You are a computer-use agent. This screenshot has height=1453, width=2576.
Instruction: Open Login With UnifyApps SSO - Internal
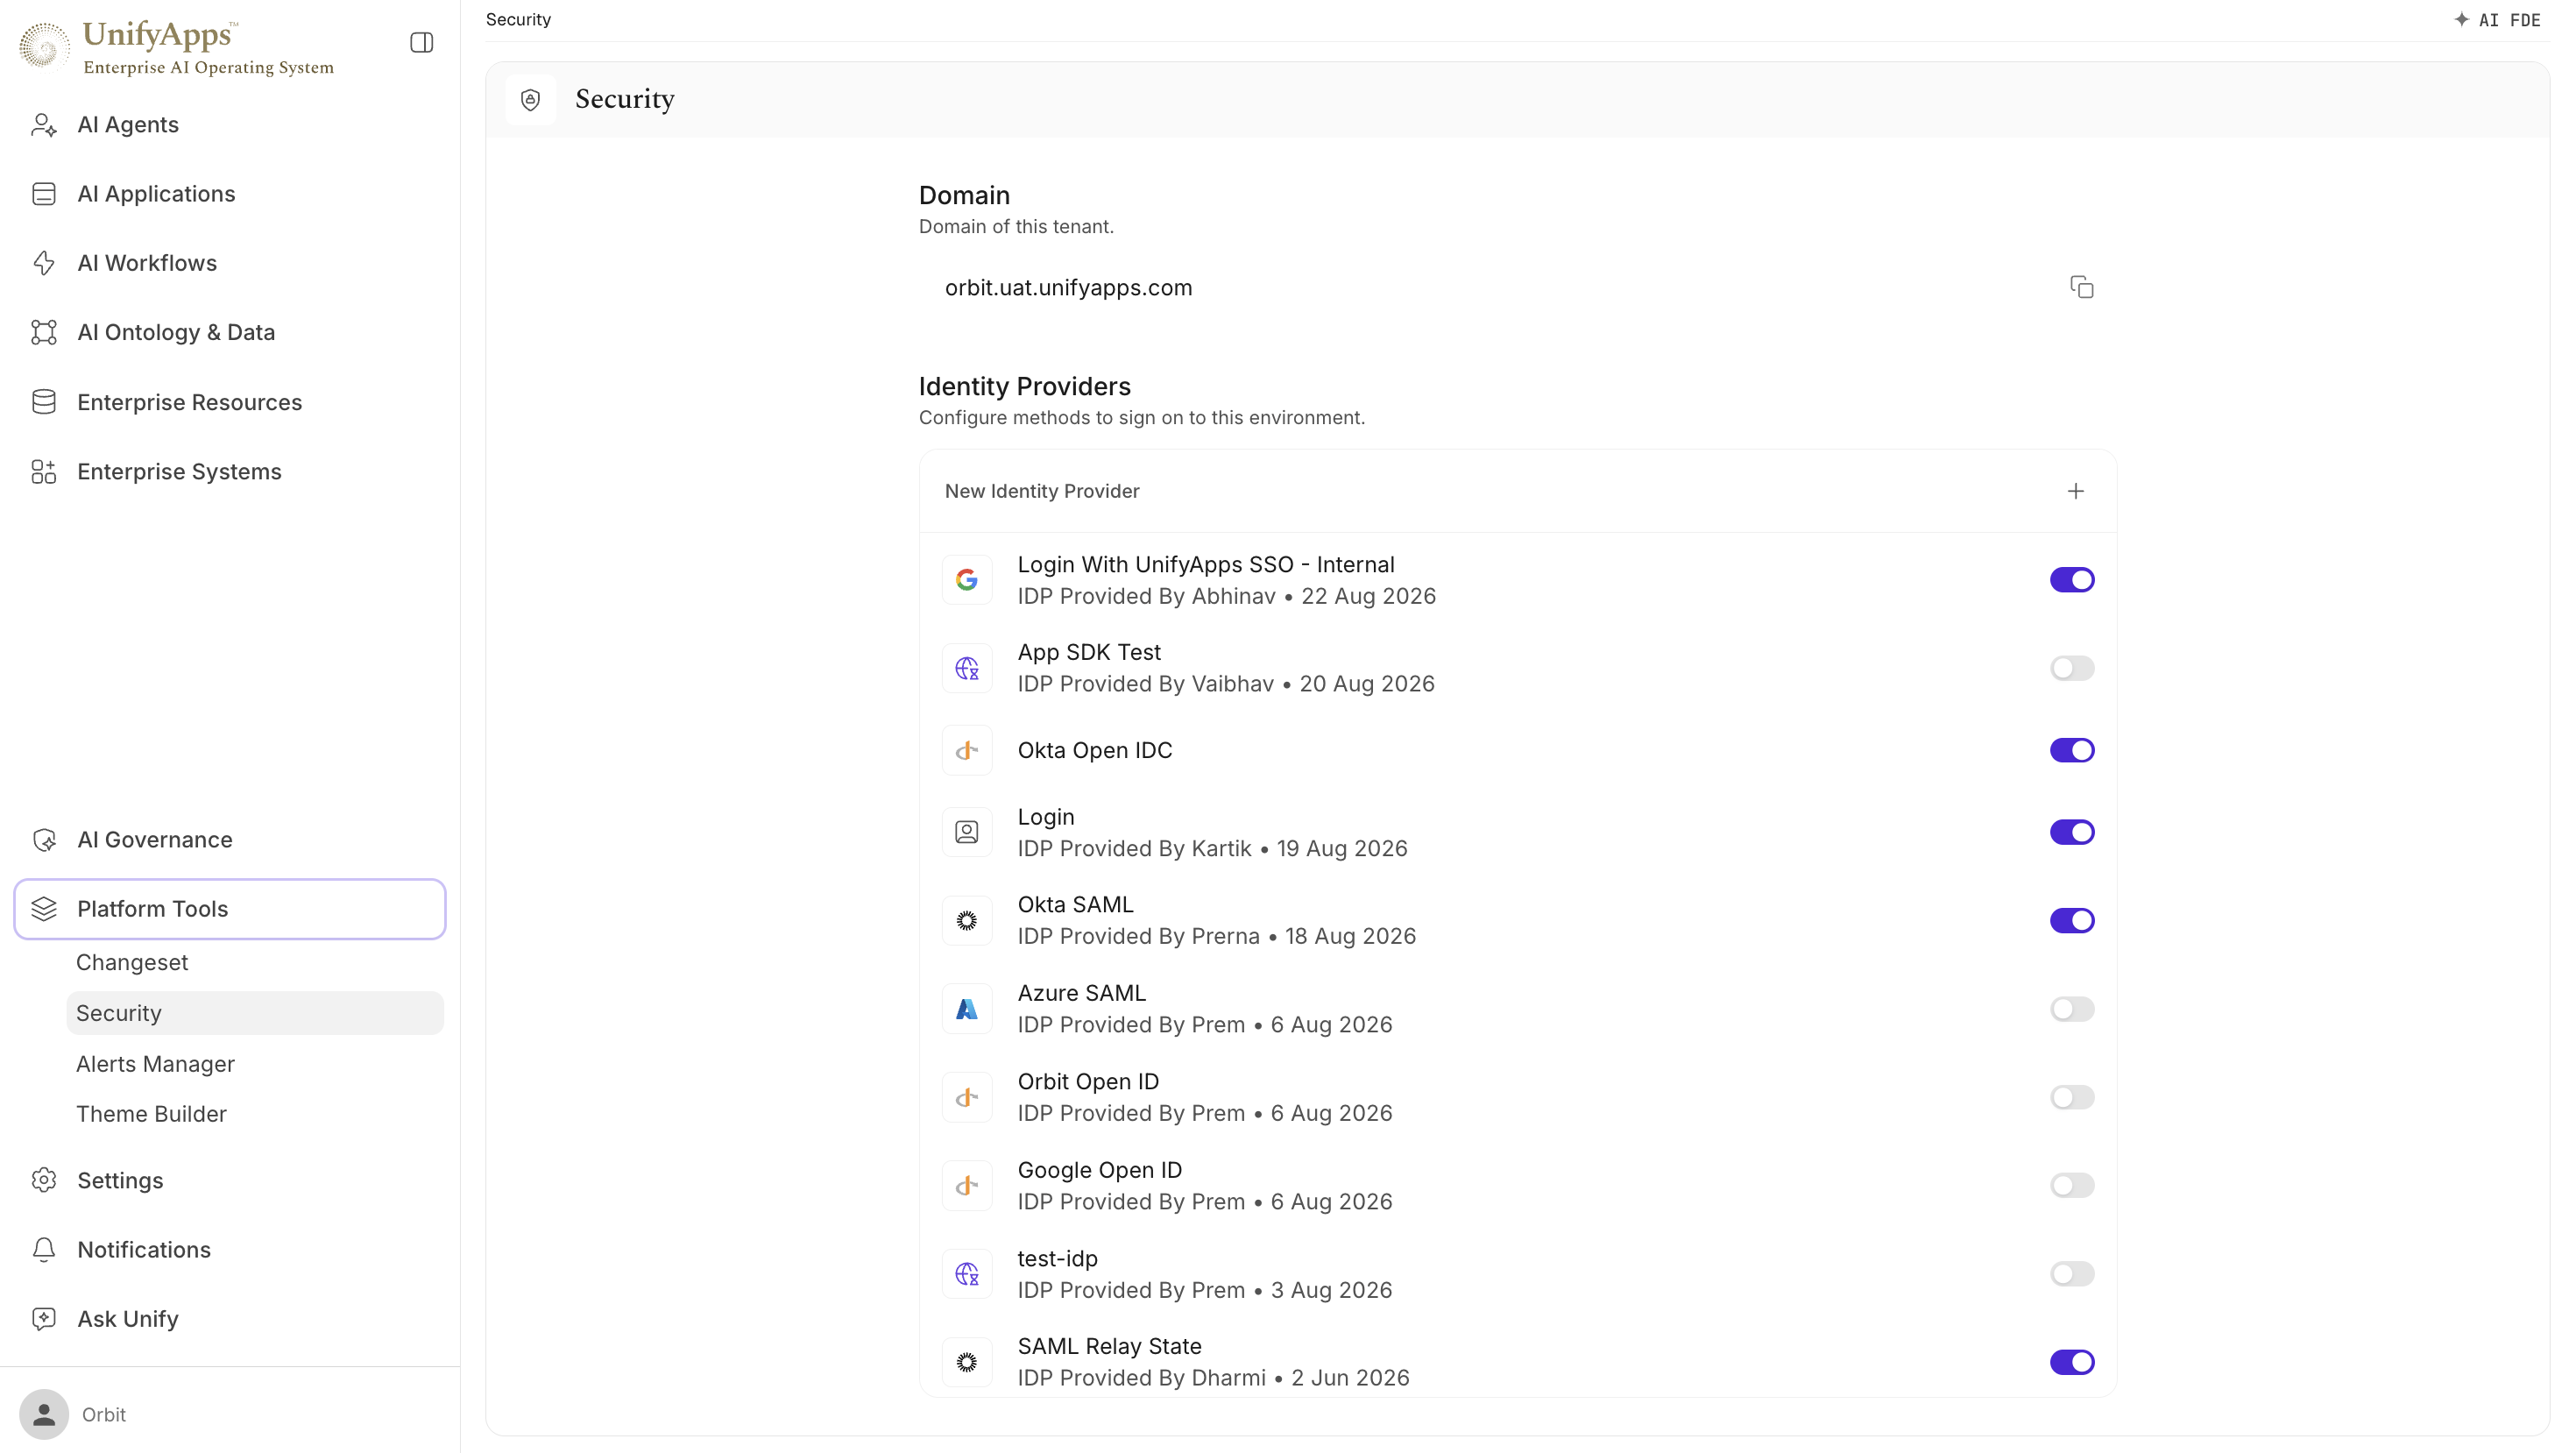pyautogui.click(x=1206, y=565)
